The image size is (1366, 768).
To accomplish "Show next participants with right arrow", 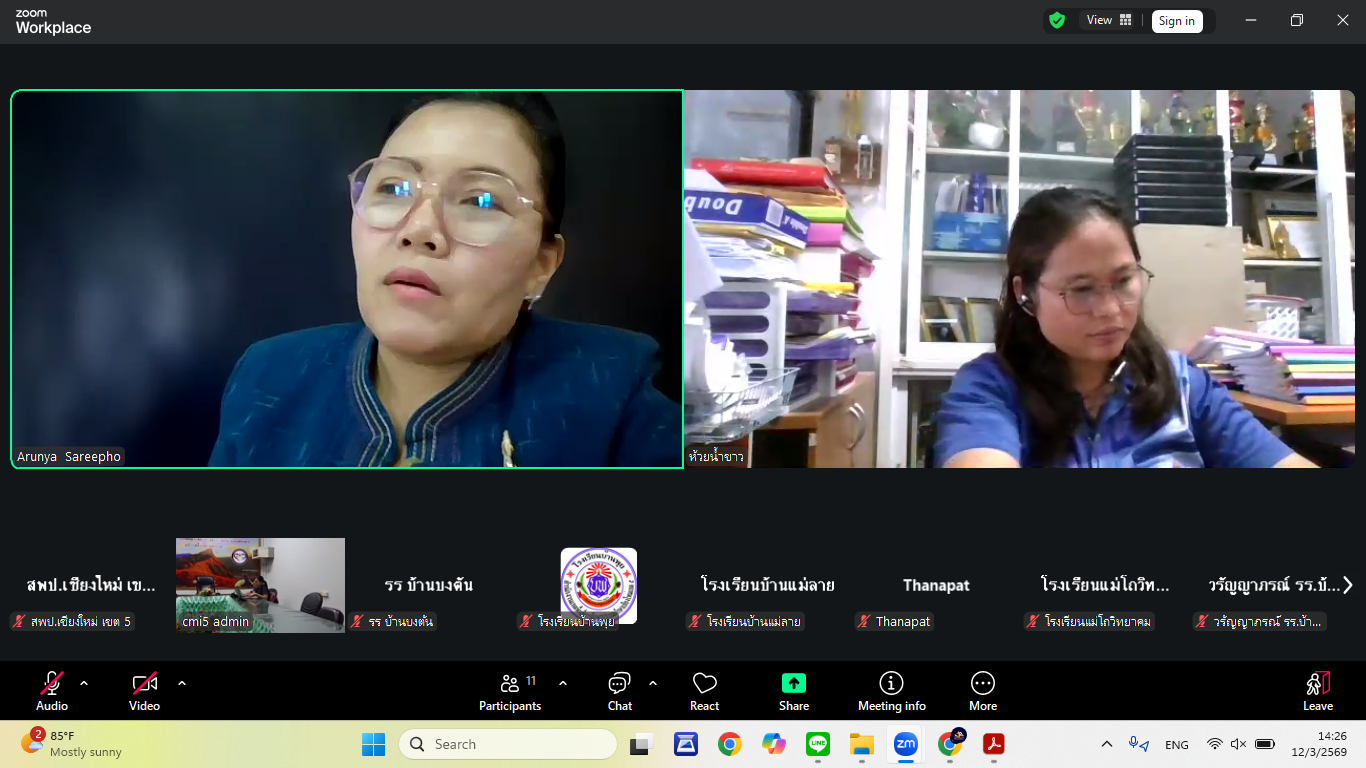I will pyautogui.click(x=1347, y=585).
